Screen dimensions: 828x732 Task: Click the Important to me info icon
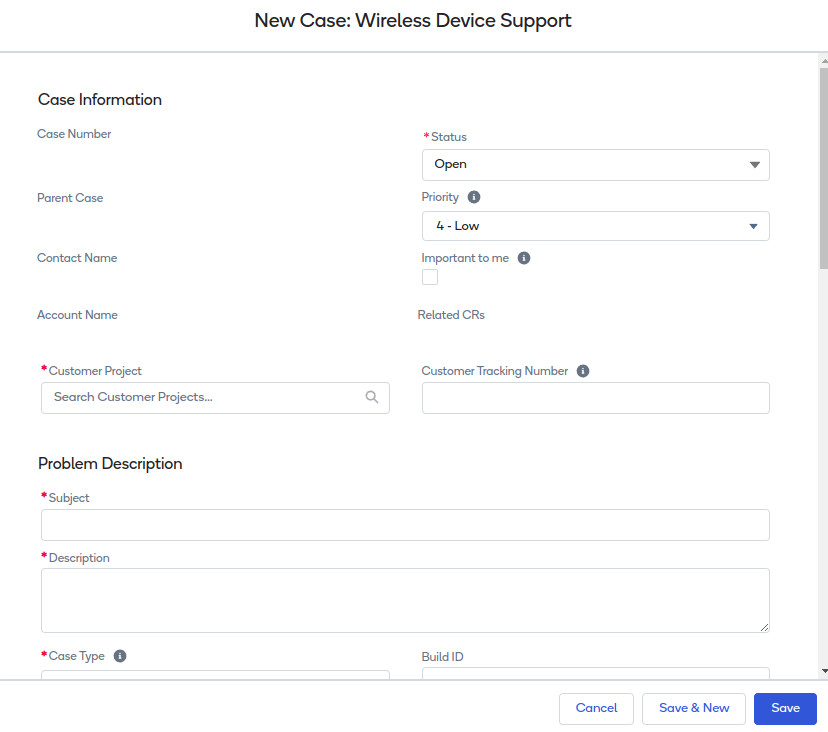point(523,258)
